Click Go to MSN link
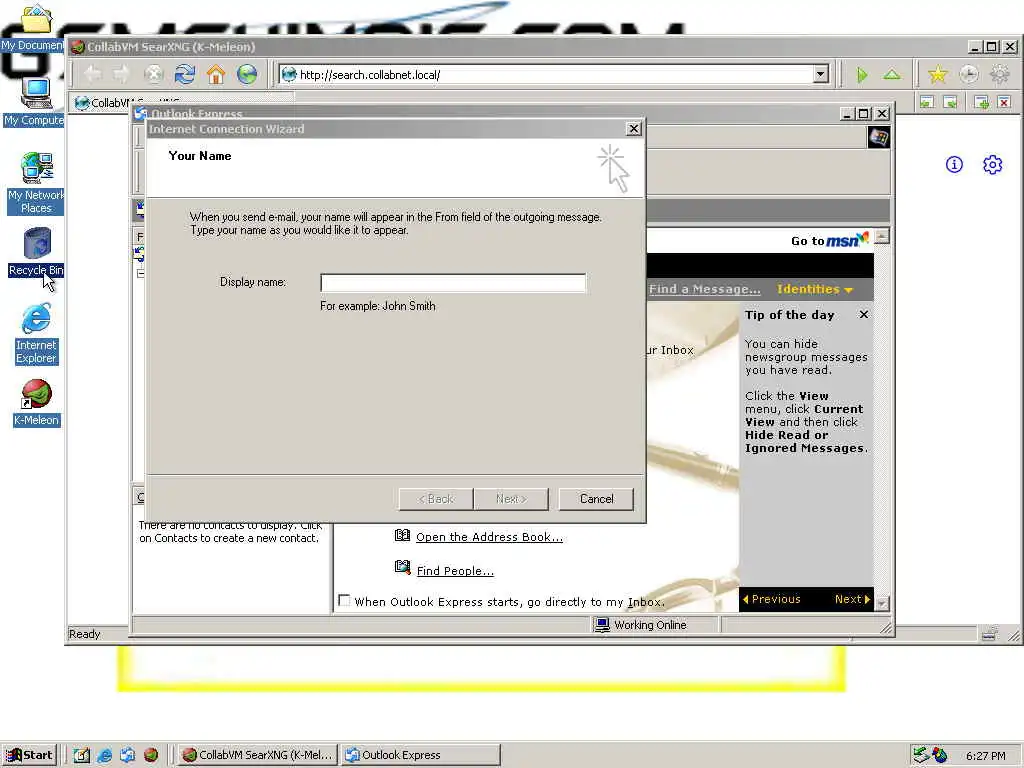 [x=829, y=240]
